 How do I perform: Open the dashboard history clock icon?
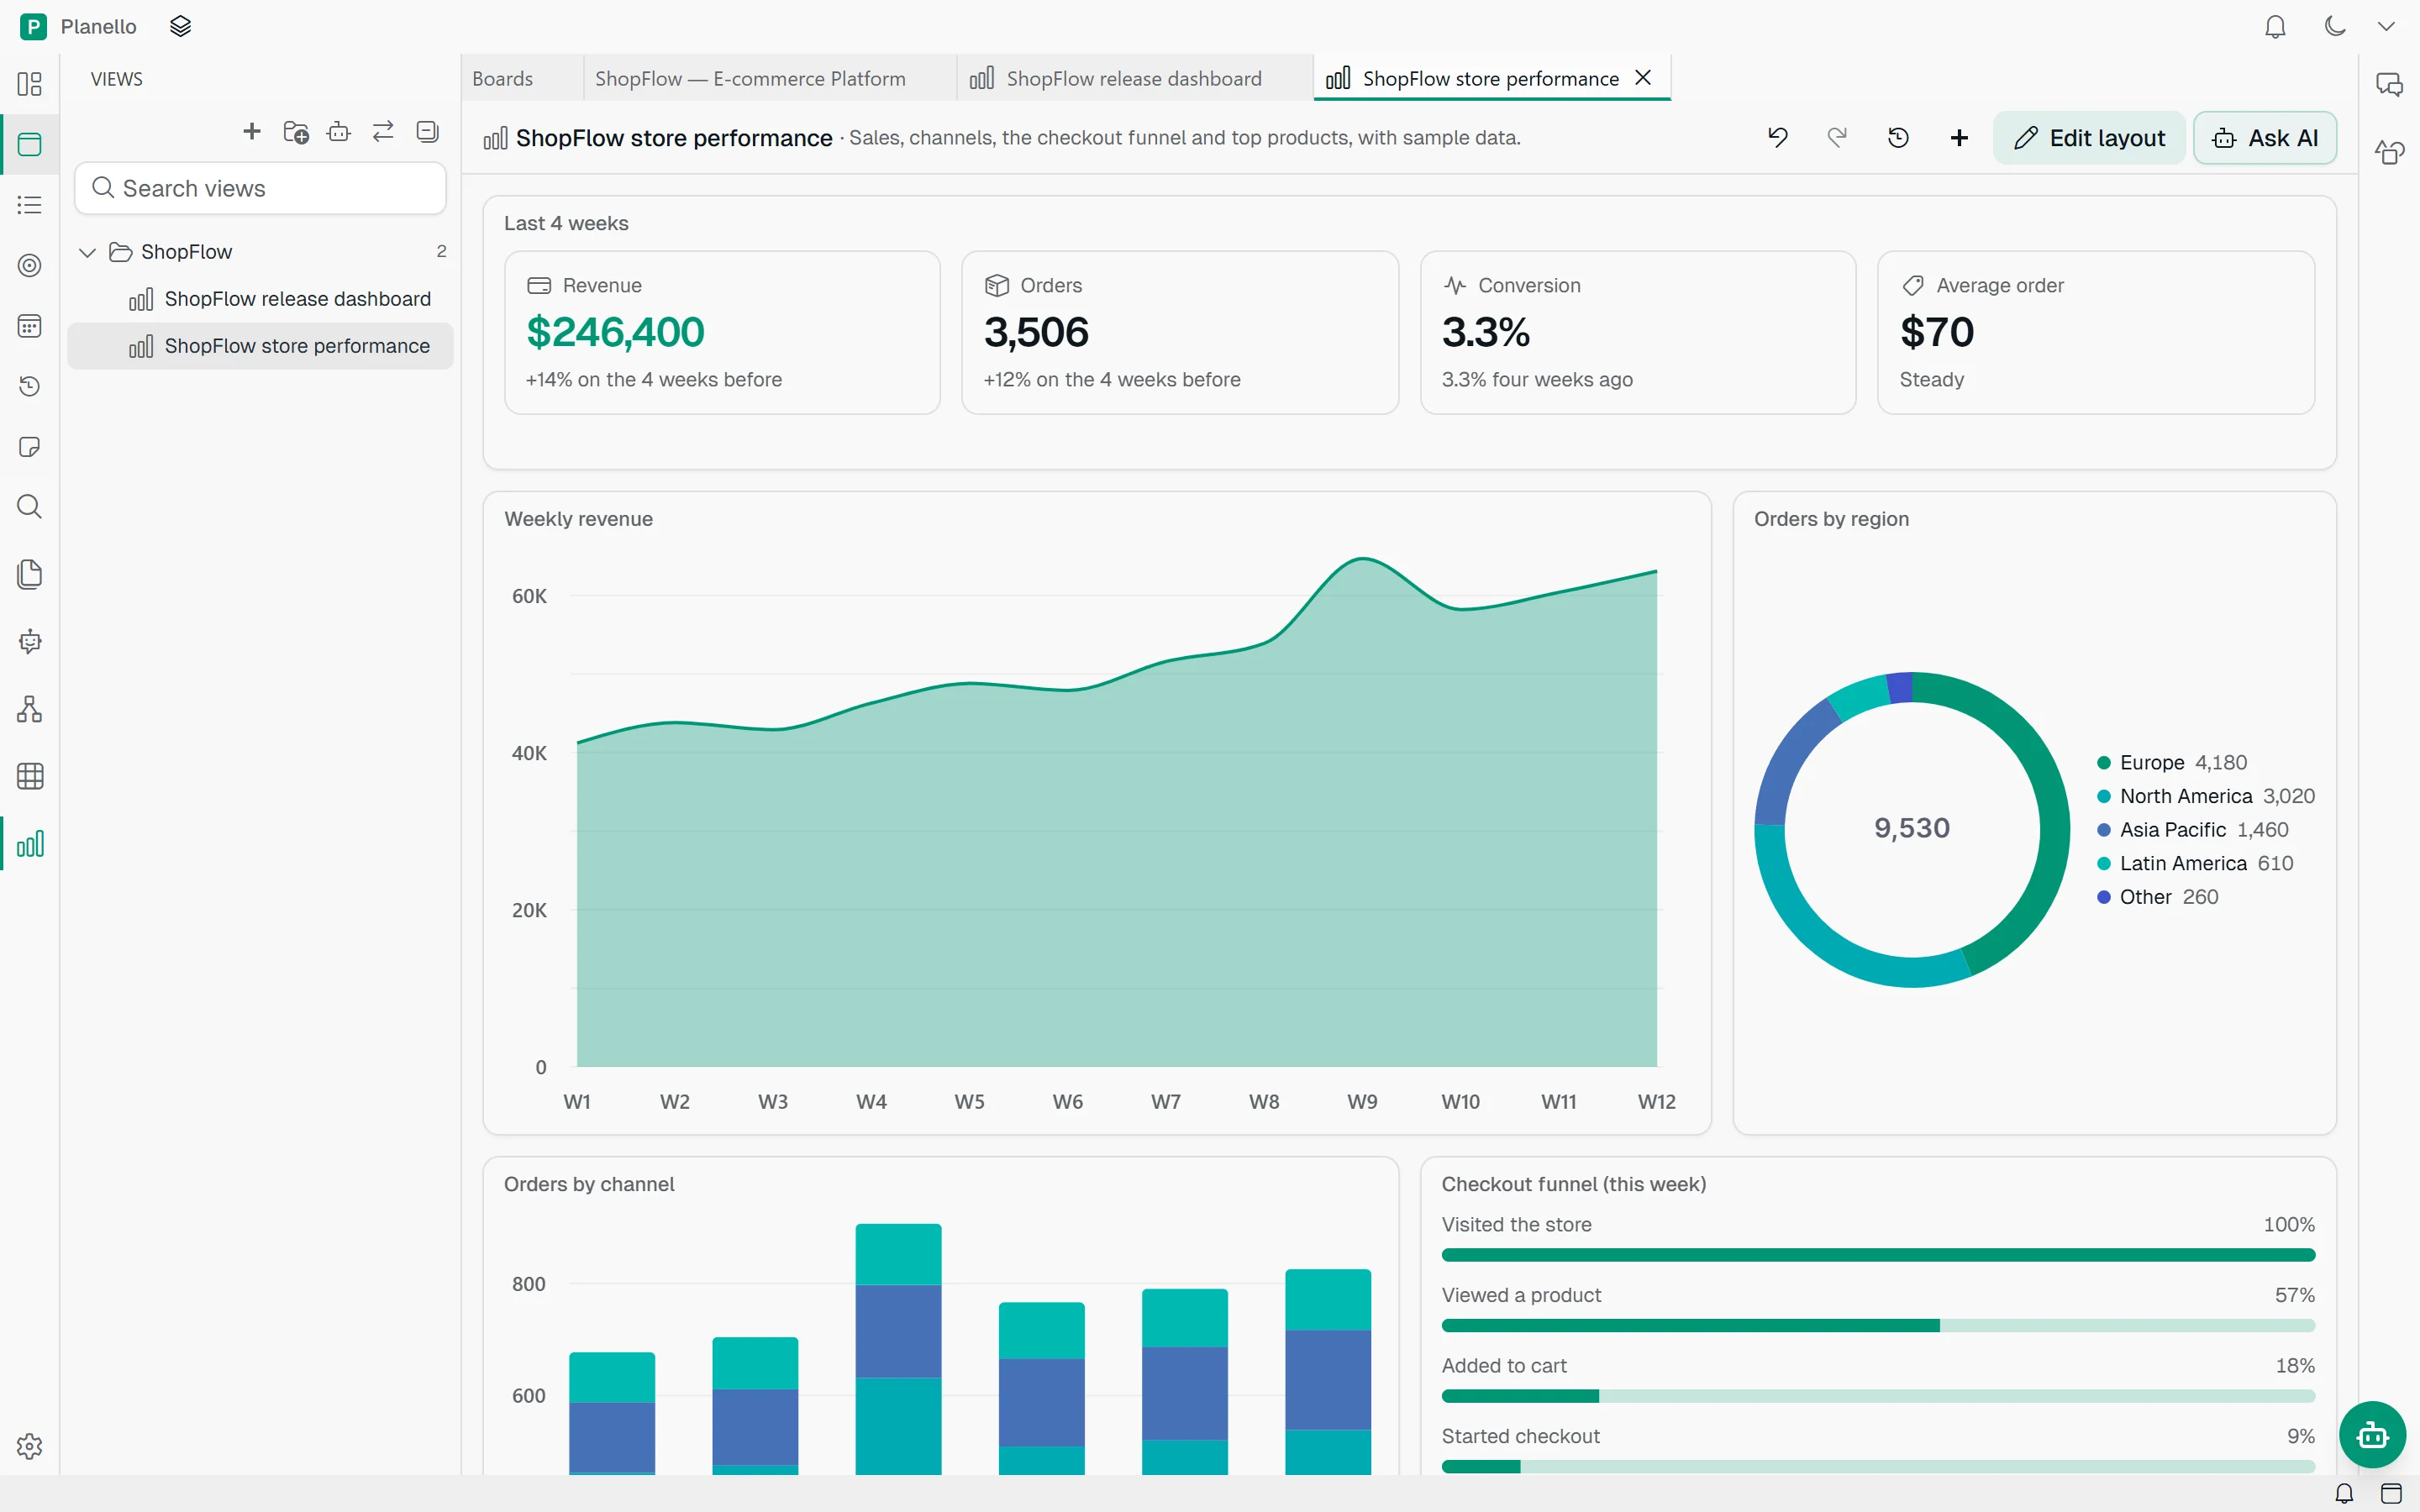point(1898,138)
